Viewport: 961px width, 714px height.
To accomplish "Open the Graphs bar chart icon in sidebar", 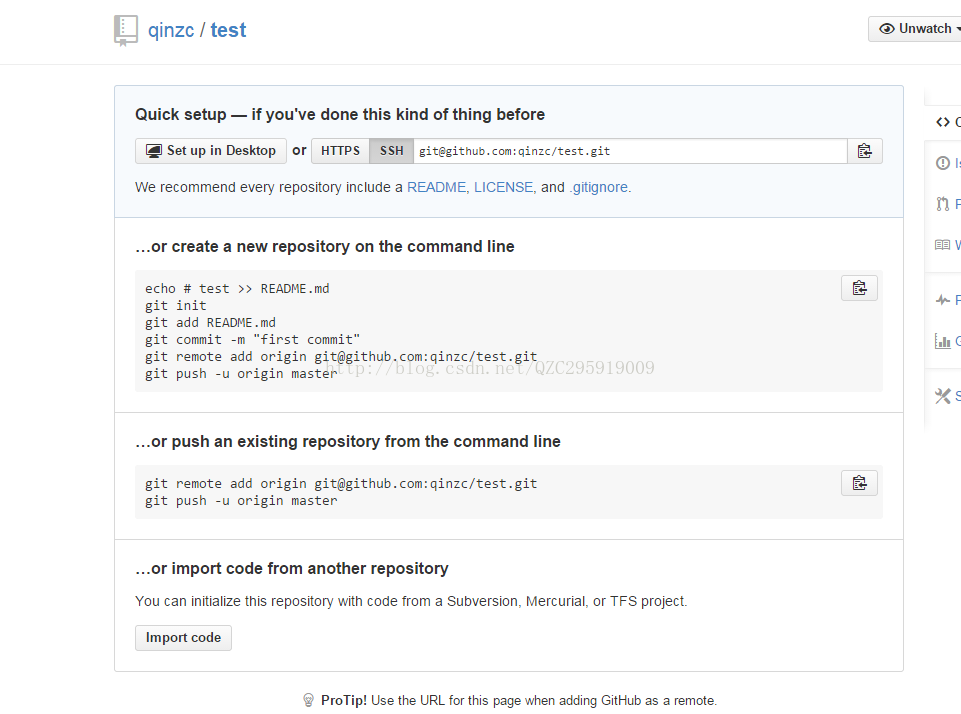I will pyautogui.click(x=943, y=341).
